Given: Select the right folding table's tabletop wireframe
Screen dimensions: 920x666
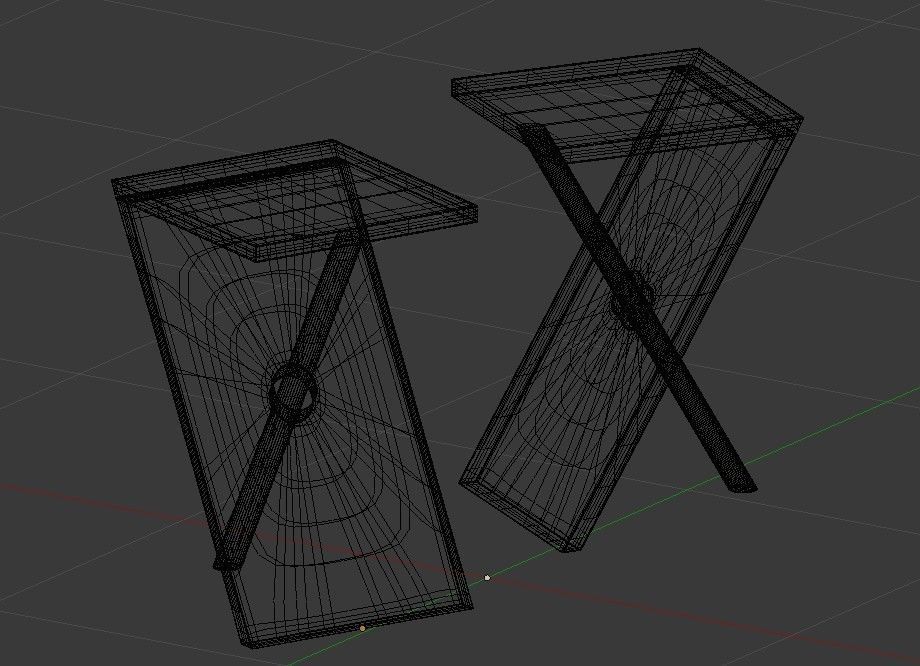Looking at the screenshot, I should point(627,106).
